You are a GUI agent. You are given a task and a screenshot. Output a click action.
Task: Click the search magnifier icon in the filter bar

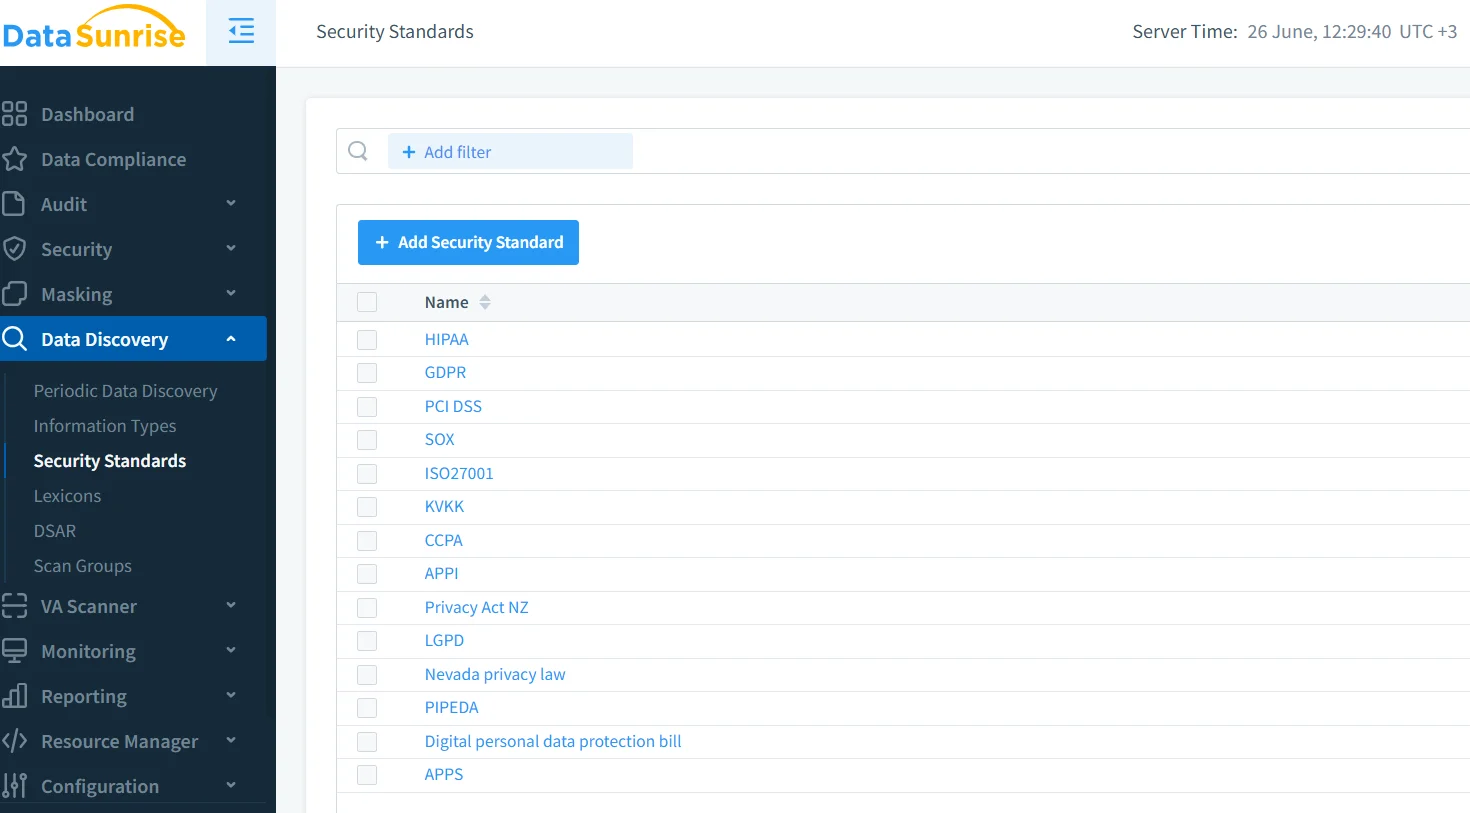358,151
